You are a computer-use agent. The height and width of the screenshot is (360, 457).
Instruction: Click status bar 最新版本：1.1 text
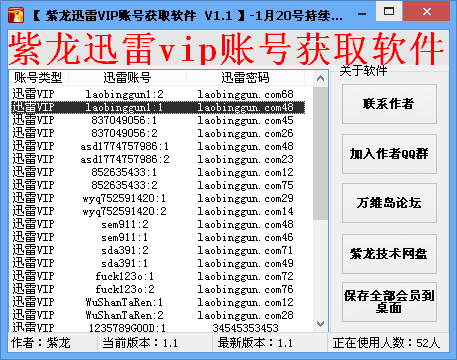point(255,343)
